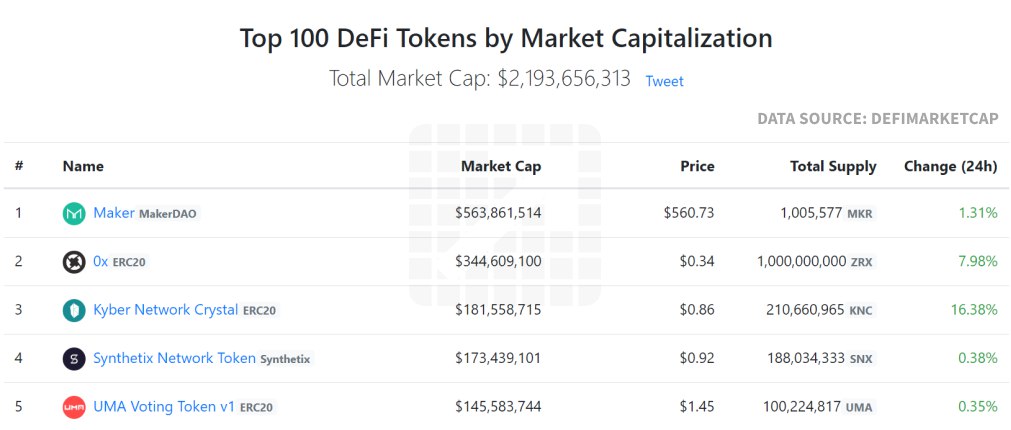Sort table by Market Cap column header
Viewport: 1011px width, 430px height.
(501, 166)
